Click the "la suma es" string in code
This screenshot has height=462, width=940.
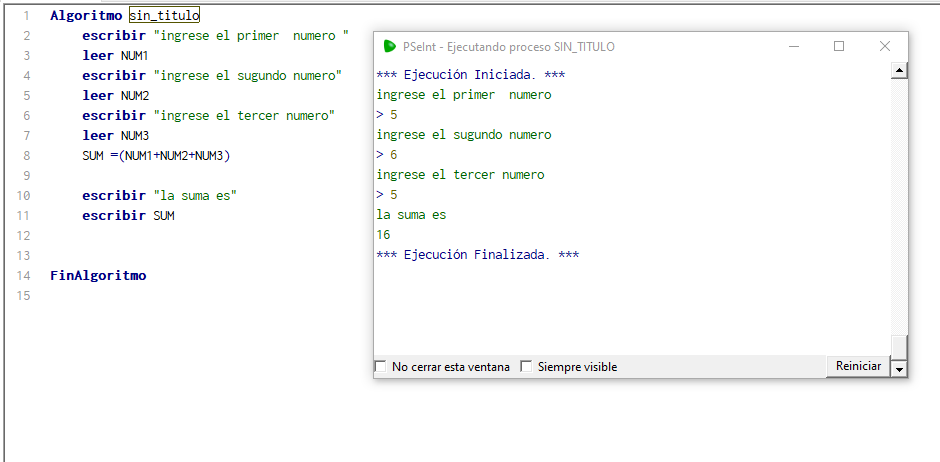click(202, 196)
